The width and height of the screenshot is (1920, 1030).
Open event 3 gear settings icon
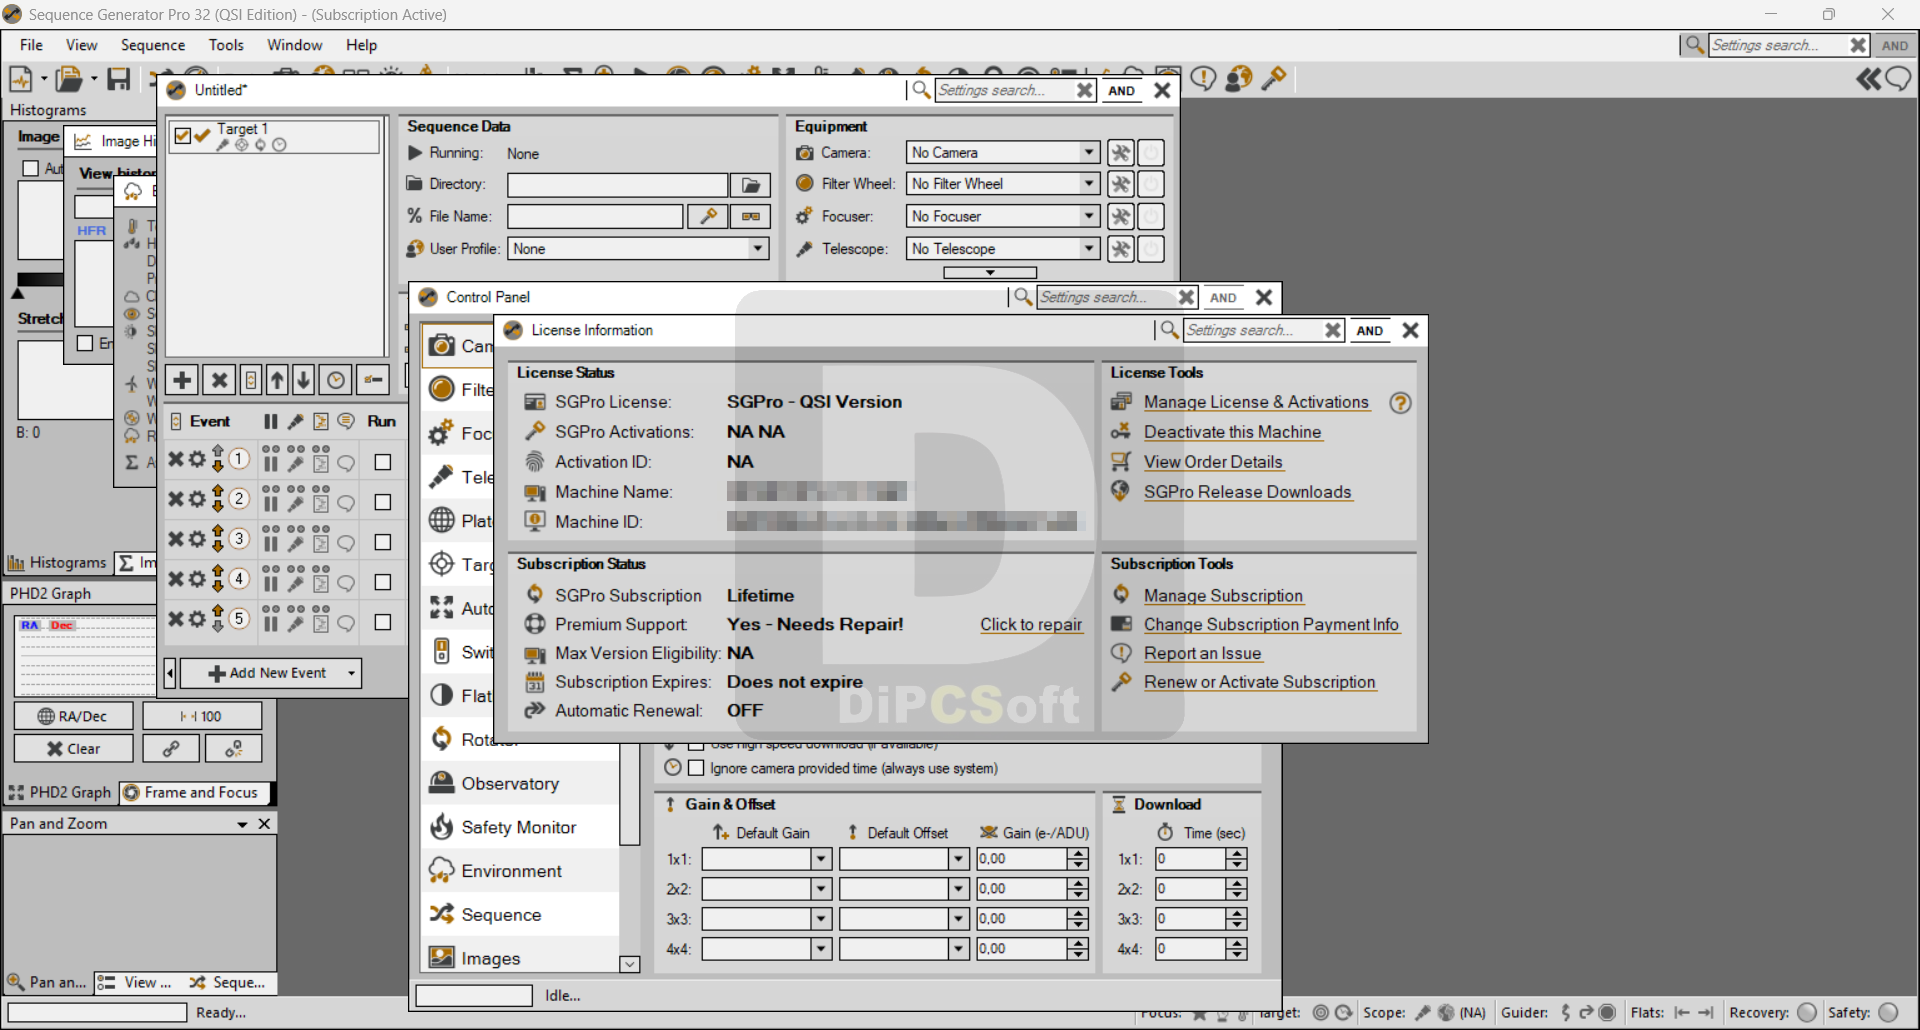coord(197,540)
